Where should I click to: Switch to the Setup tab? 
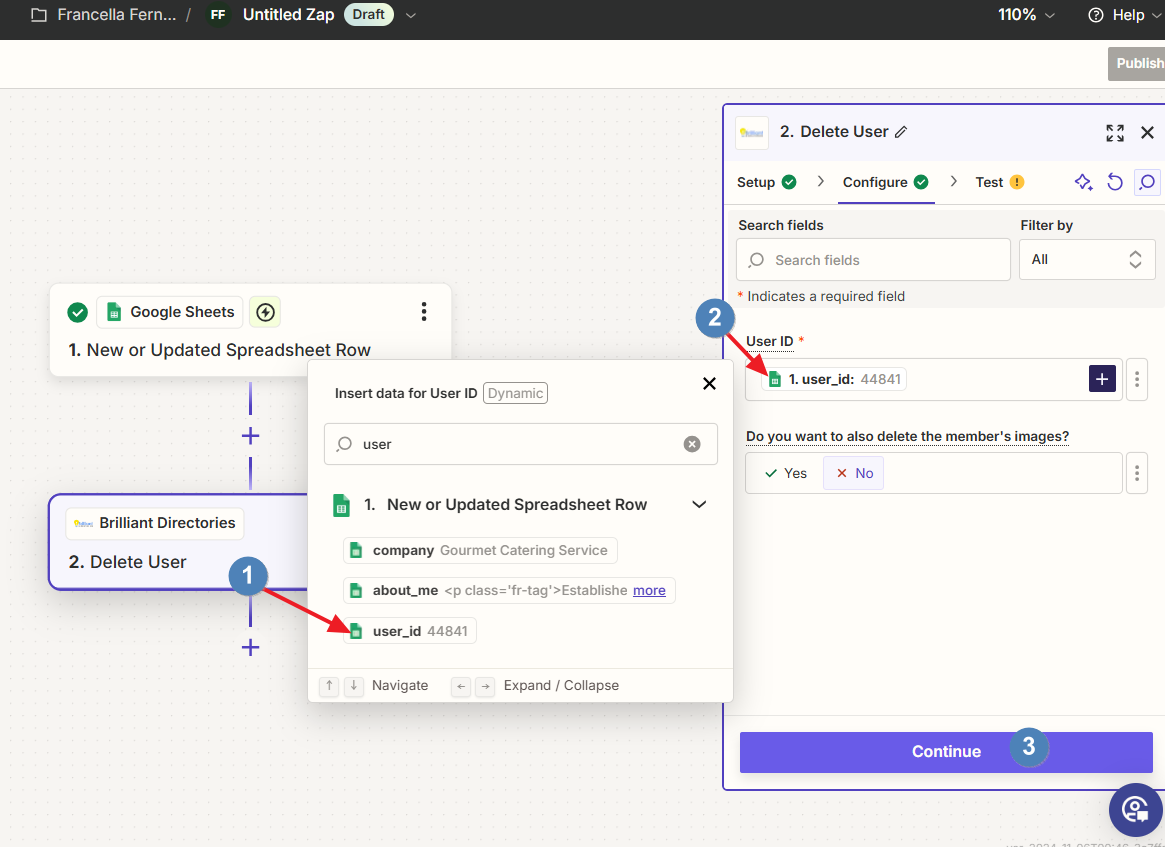(x=766, y=182)
